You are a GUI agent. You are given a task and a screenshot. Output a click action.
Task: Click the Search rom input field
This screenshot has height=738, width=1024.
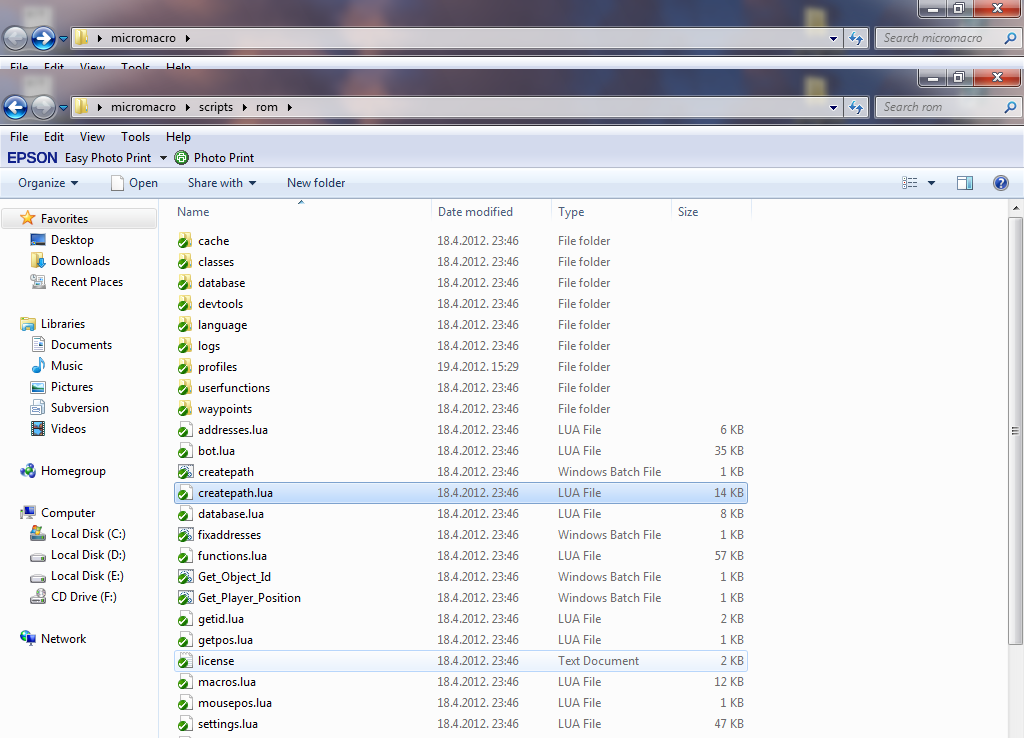pos(940,107)
